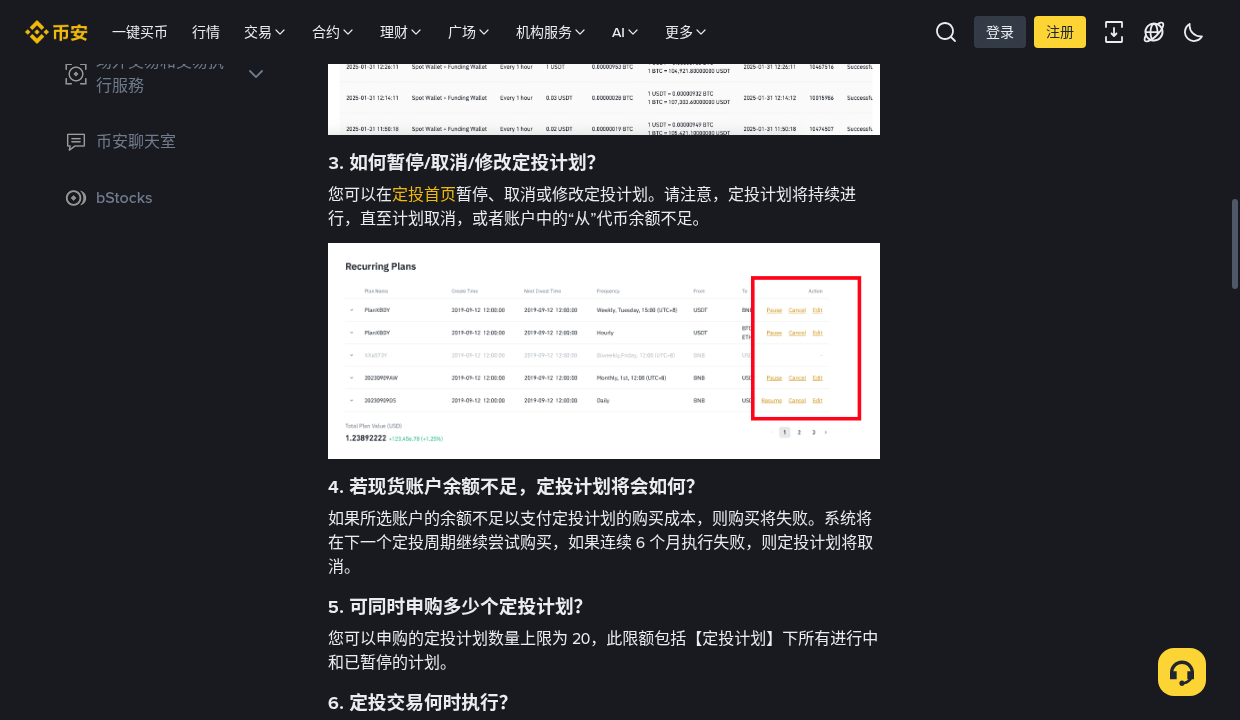
Task: Toggle dark mode moon icon
Action: pyautogui.click(x=1193, y=32)
